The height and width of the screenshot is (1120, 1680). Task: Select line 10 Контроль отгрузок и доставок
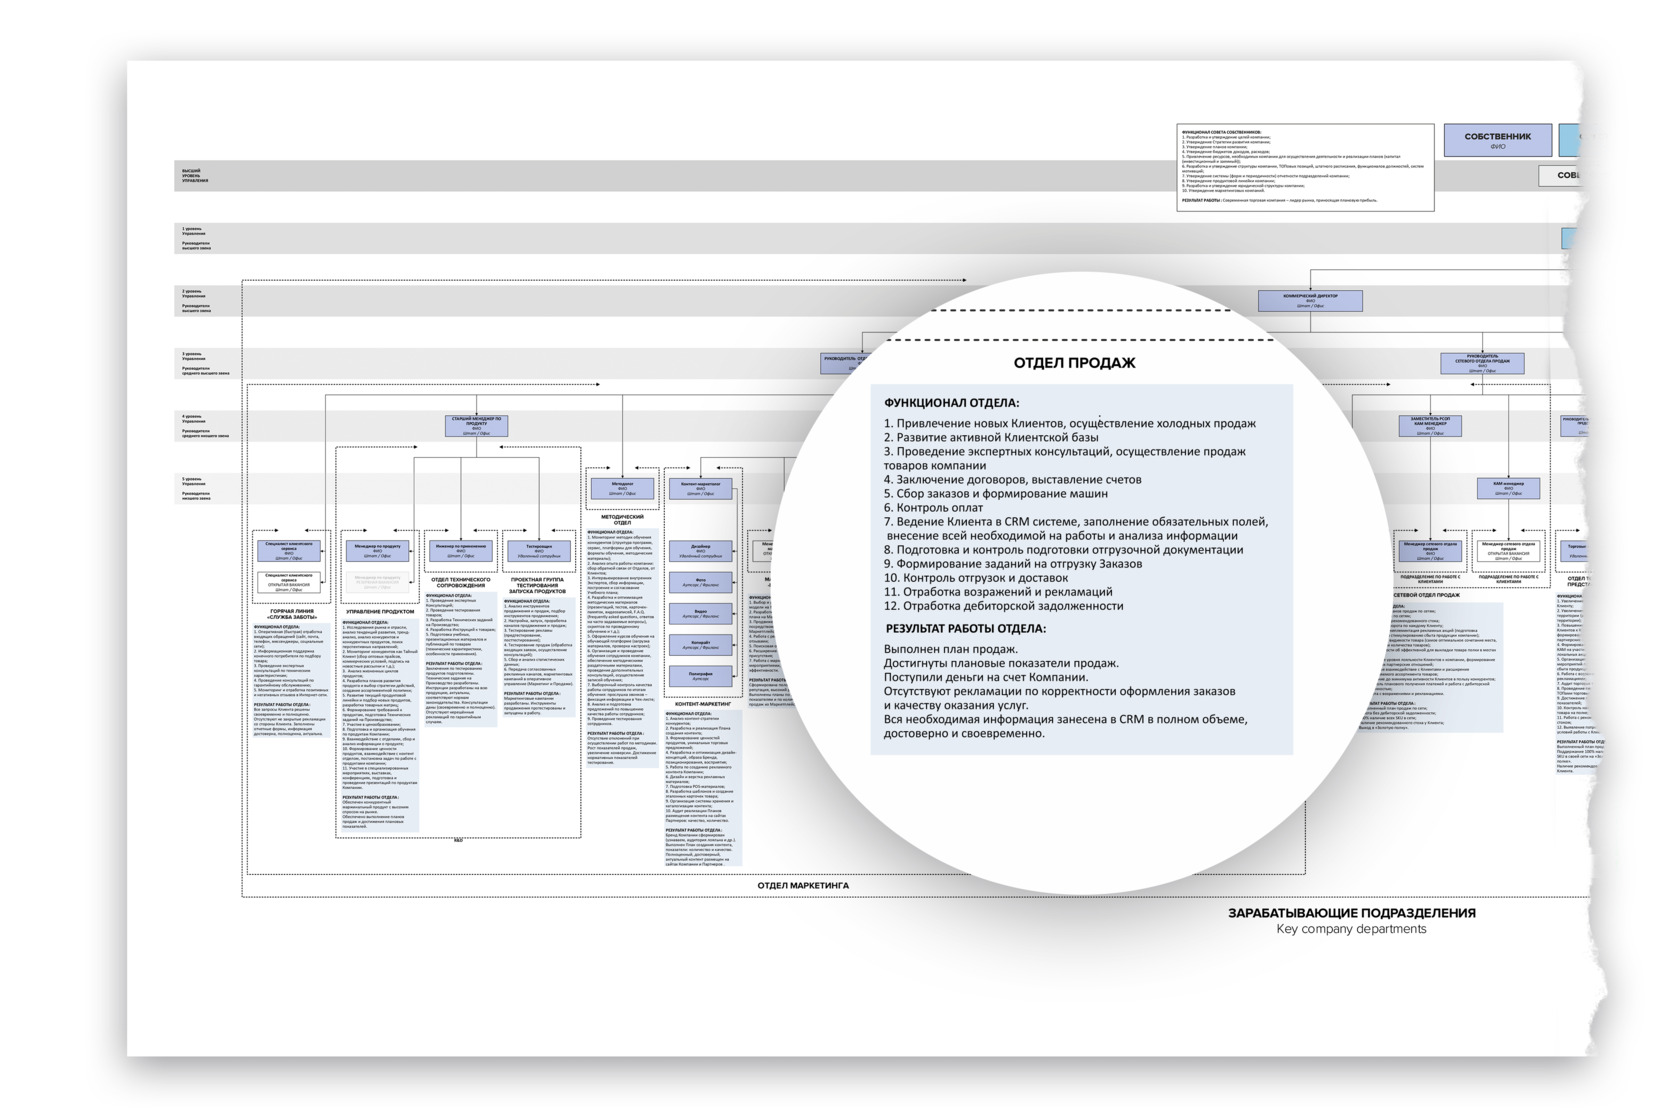[976, 577]
